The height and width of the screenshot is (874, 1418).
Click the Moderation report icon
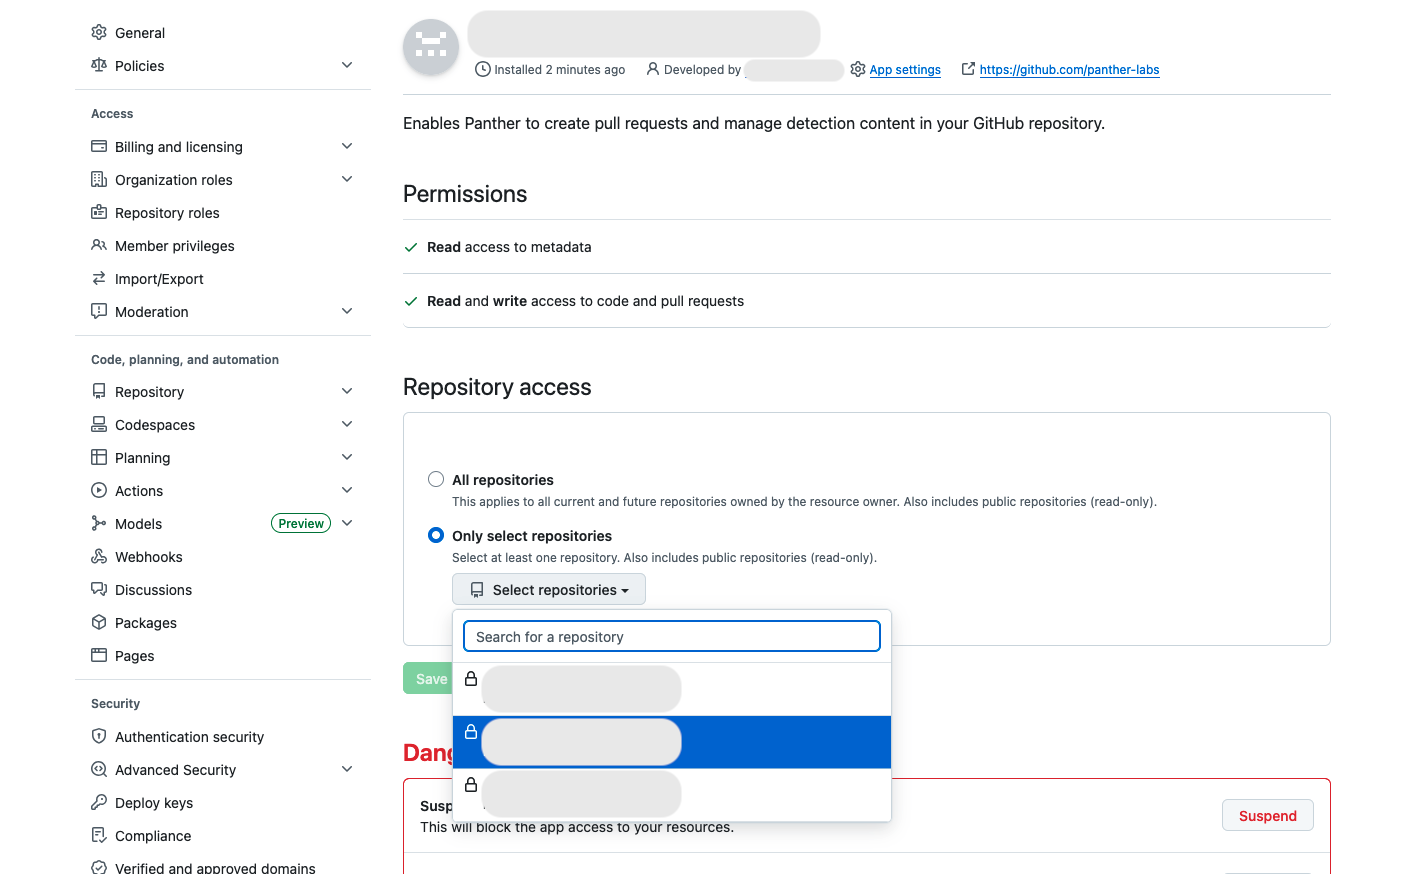99,311
